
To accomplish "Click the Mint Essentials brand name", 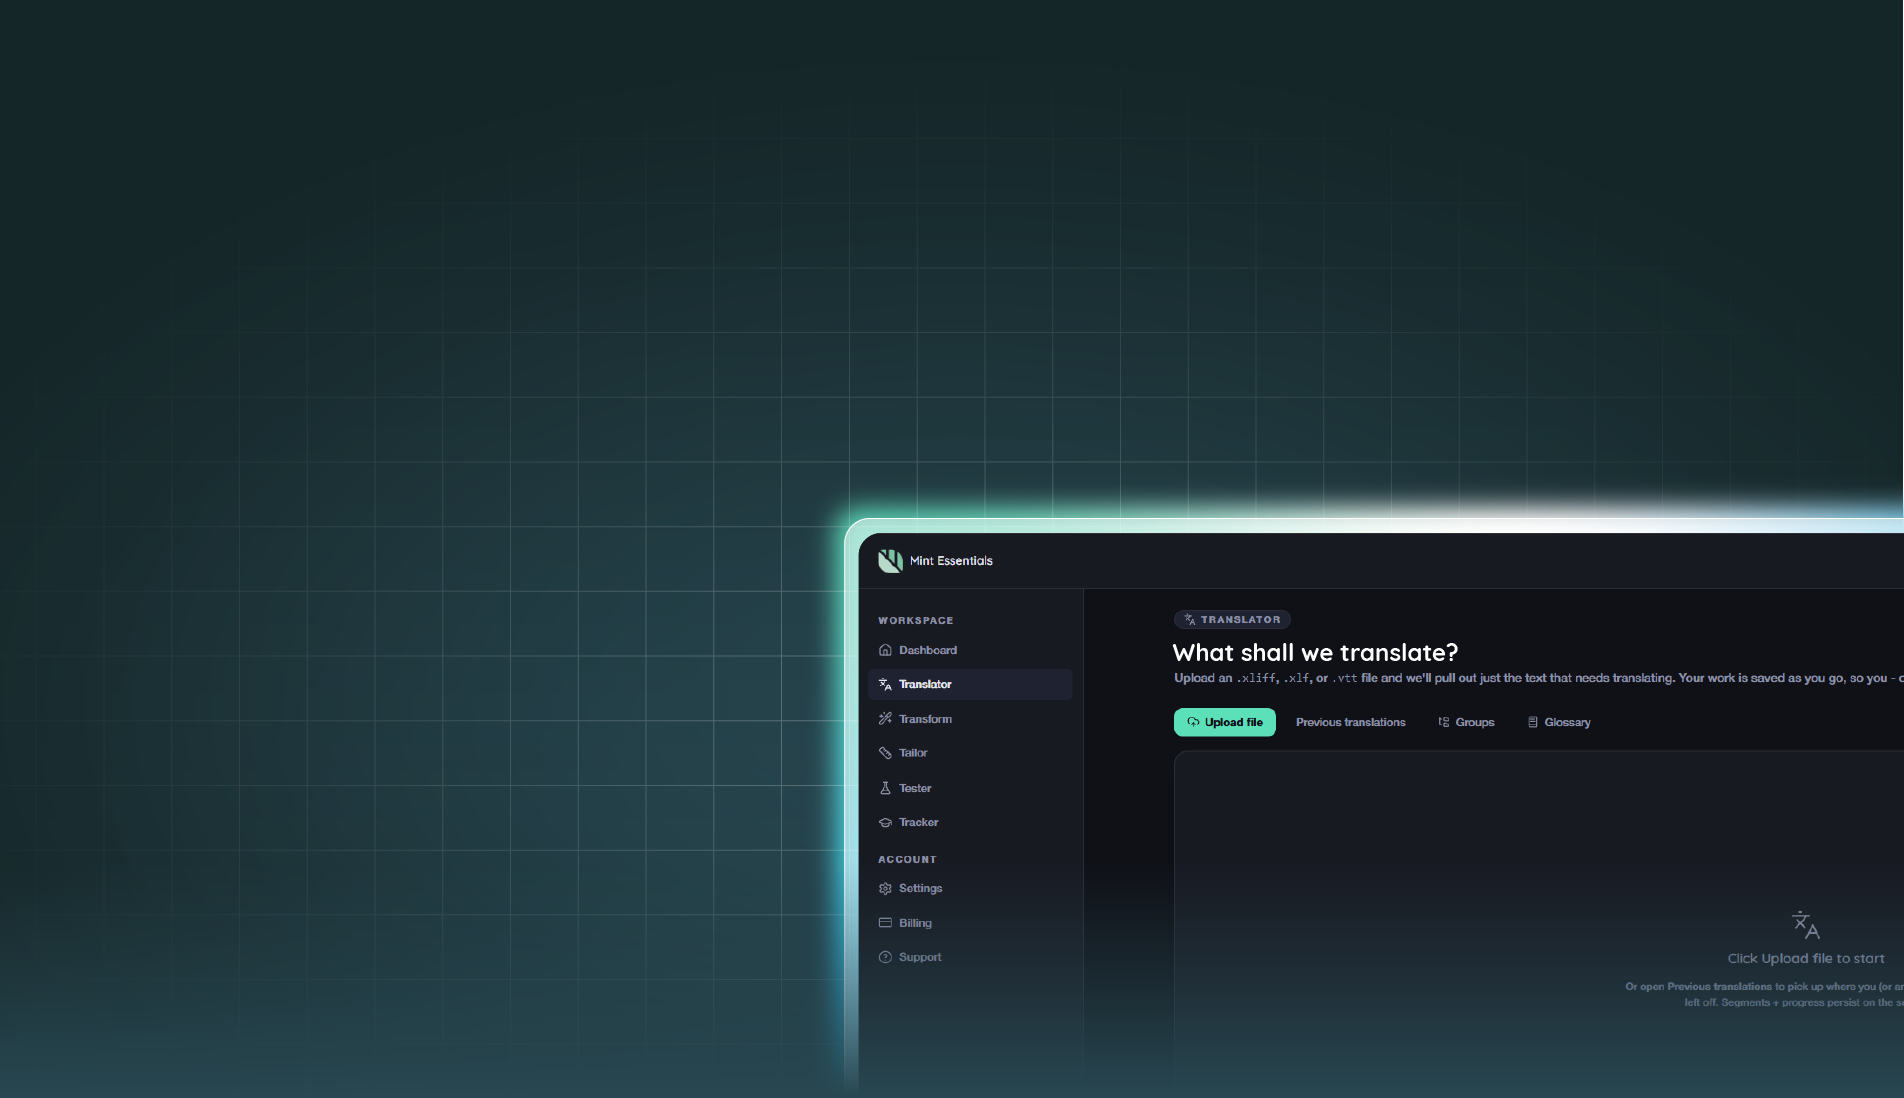I will pos(951,561).
